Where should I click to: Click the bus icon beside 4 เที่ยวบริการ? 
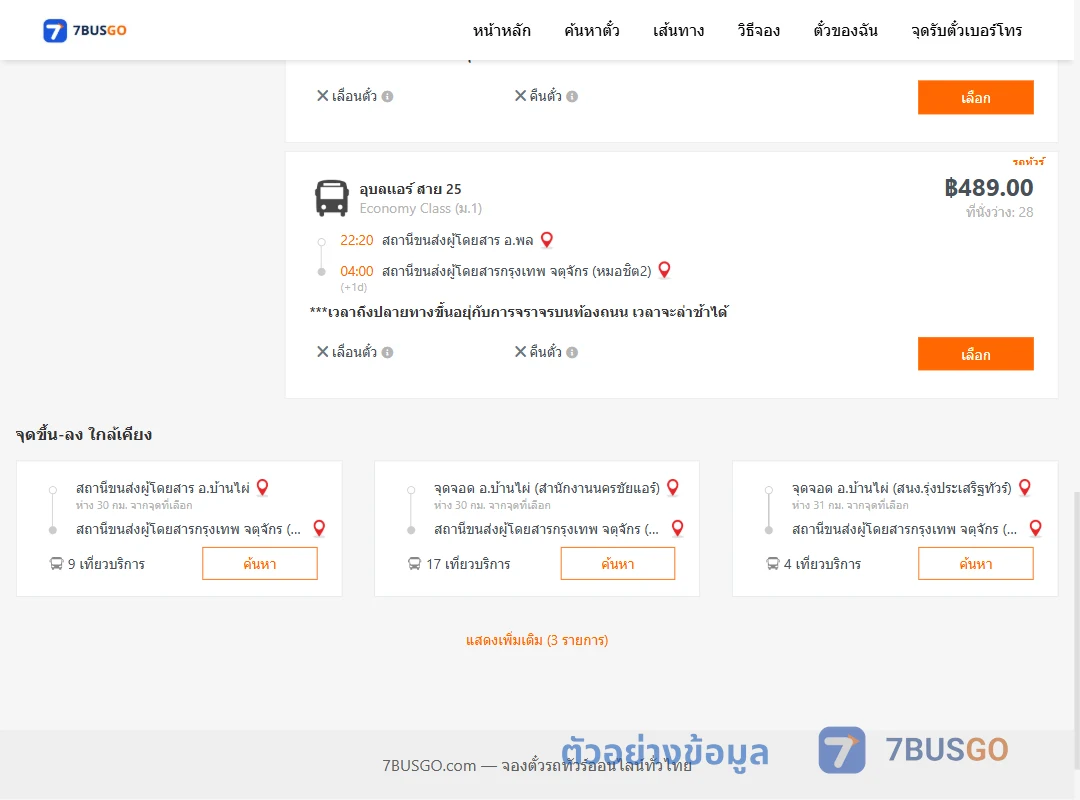tap(773, 564)
